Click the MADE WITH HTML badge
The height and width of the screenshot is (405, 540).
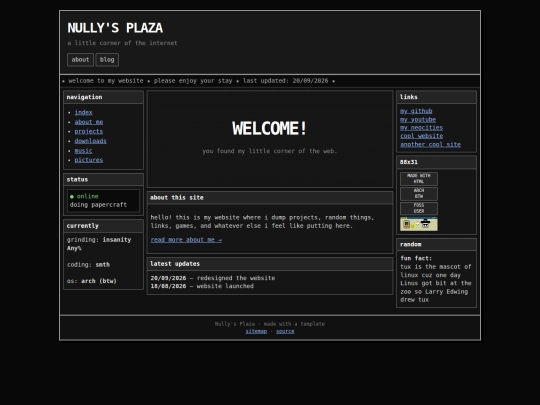click(x=419, y=179)
